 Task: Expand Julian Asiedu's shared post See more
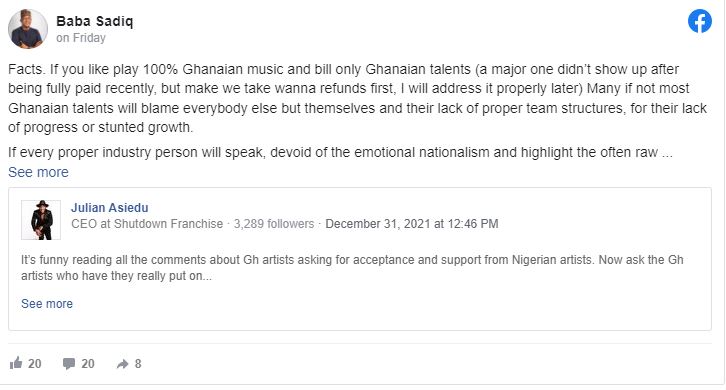click(x=47, y=303)
